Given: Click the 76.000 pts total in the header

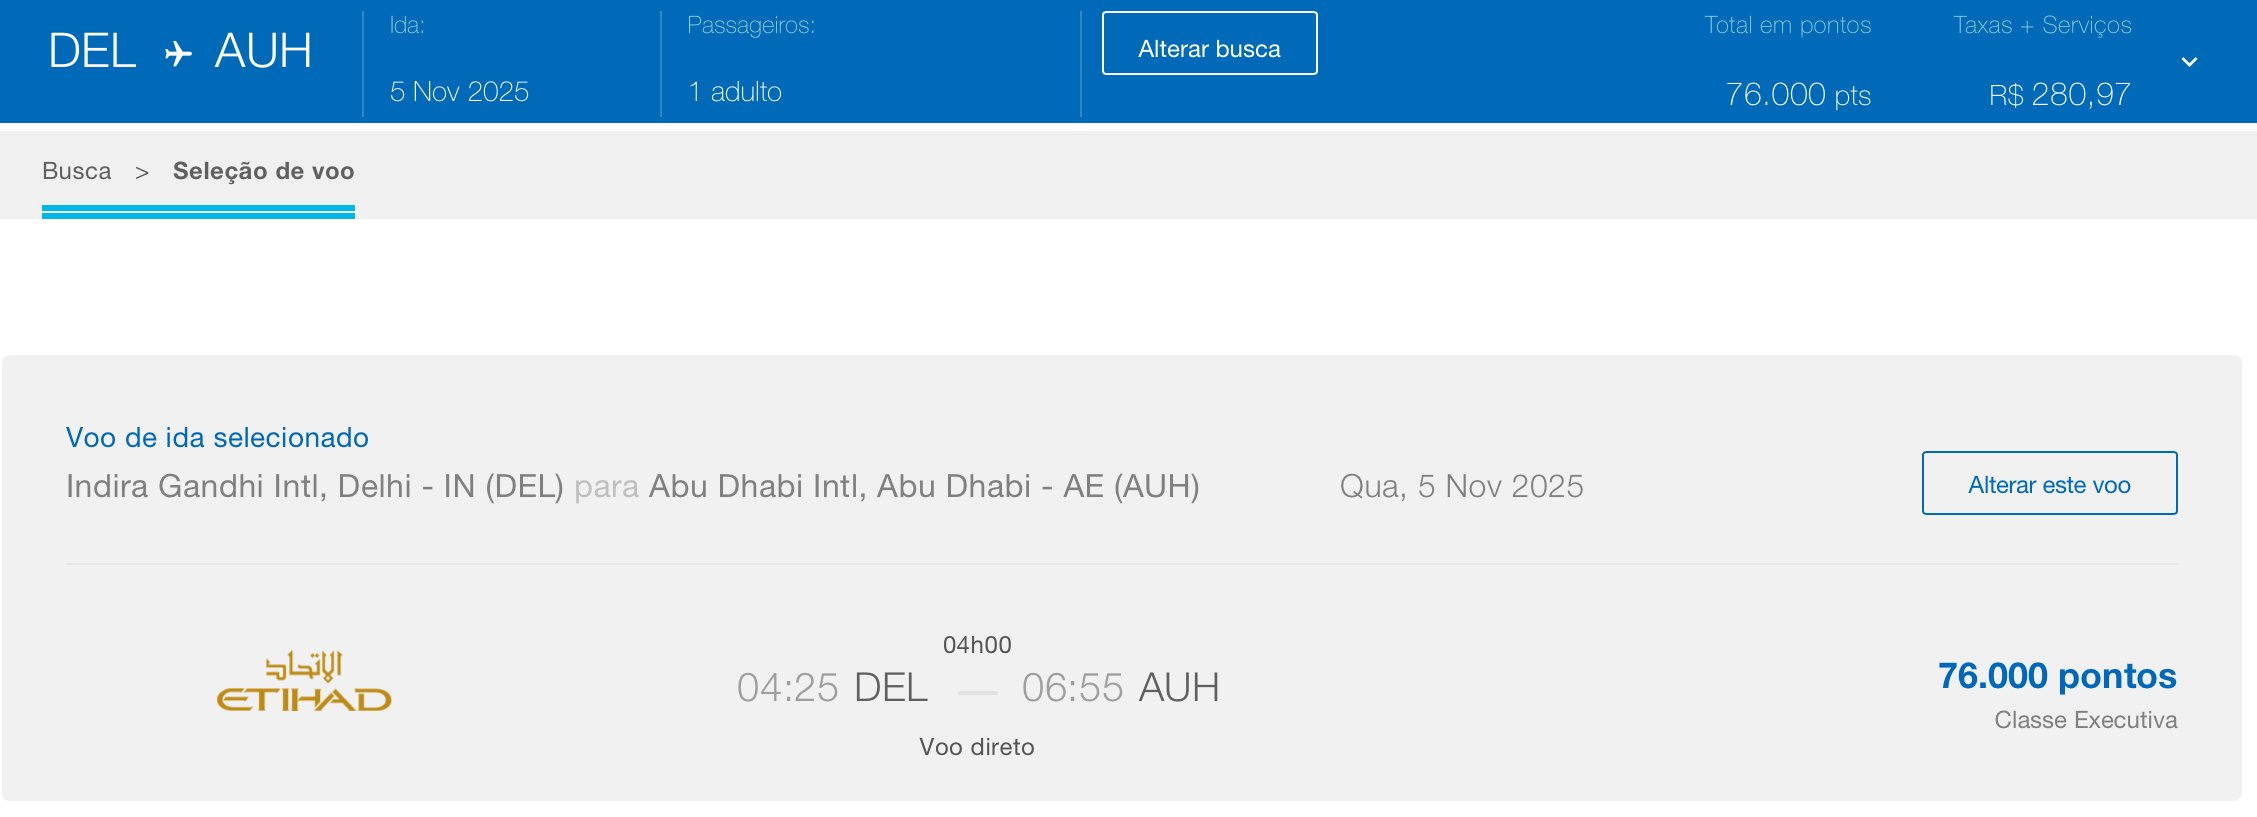Looking at the screenshot, I should click(x=1798, y=95).
